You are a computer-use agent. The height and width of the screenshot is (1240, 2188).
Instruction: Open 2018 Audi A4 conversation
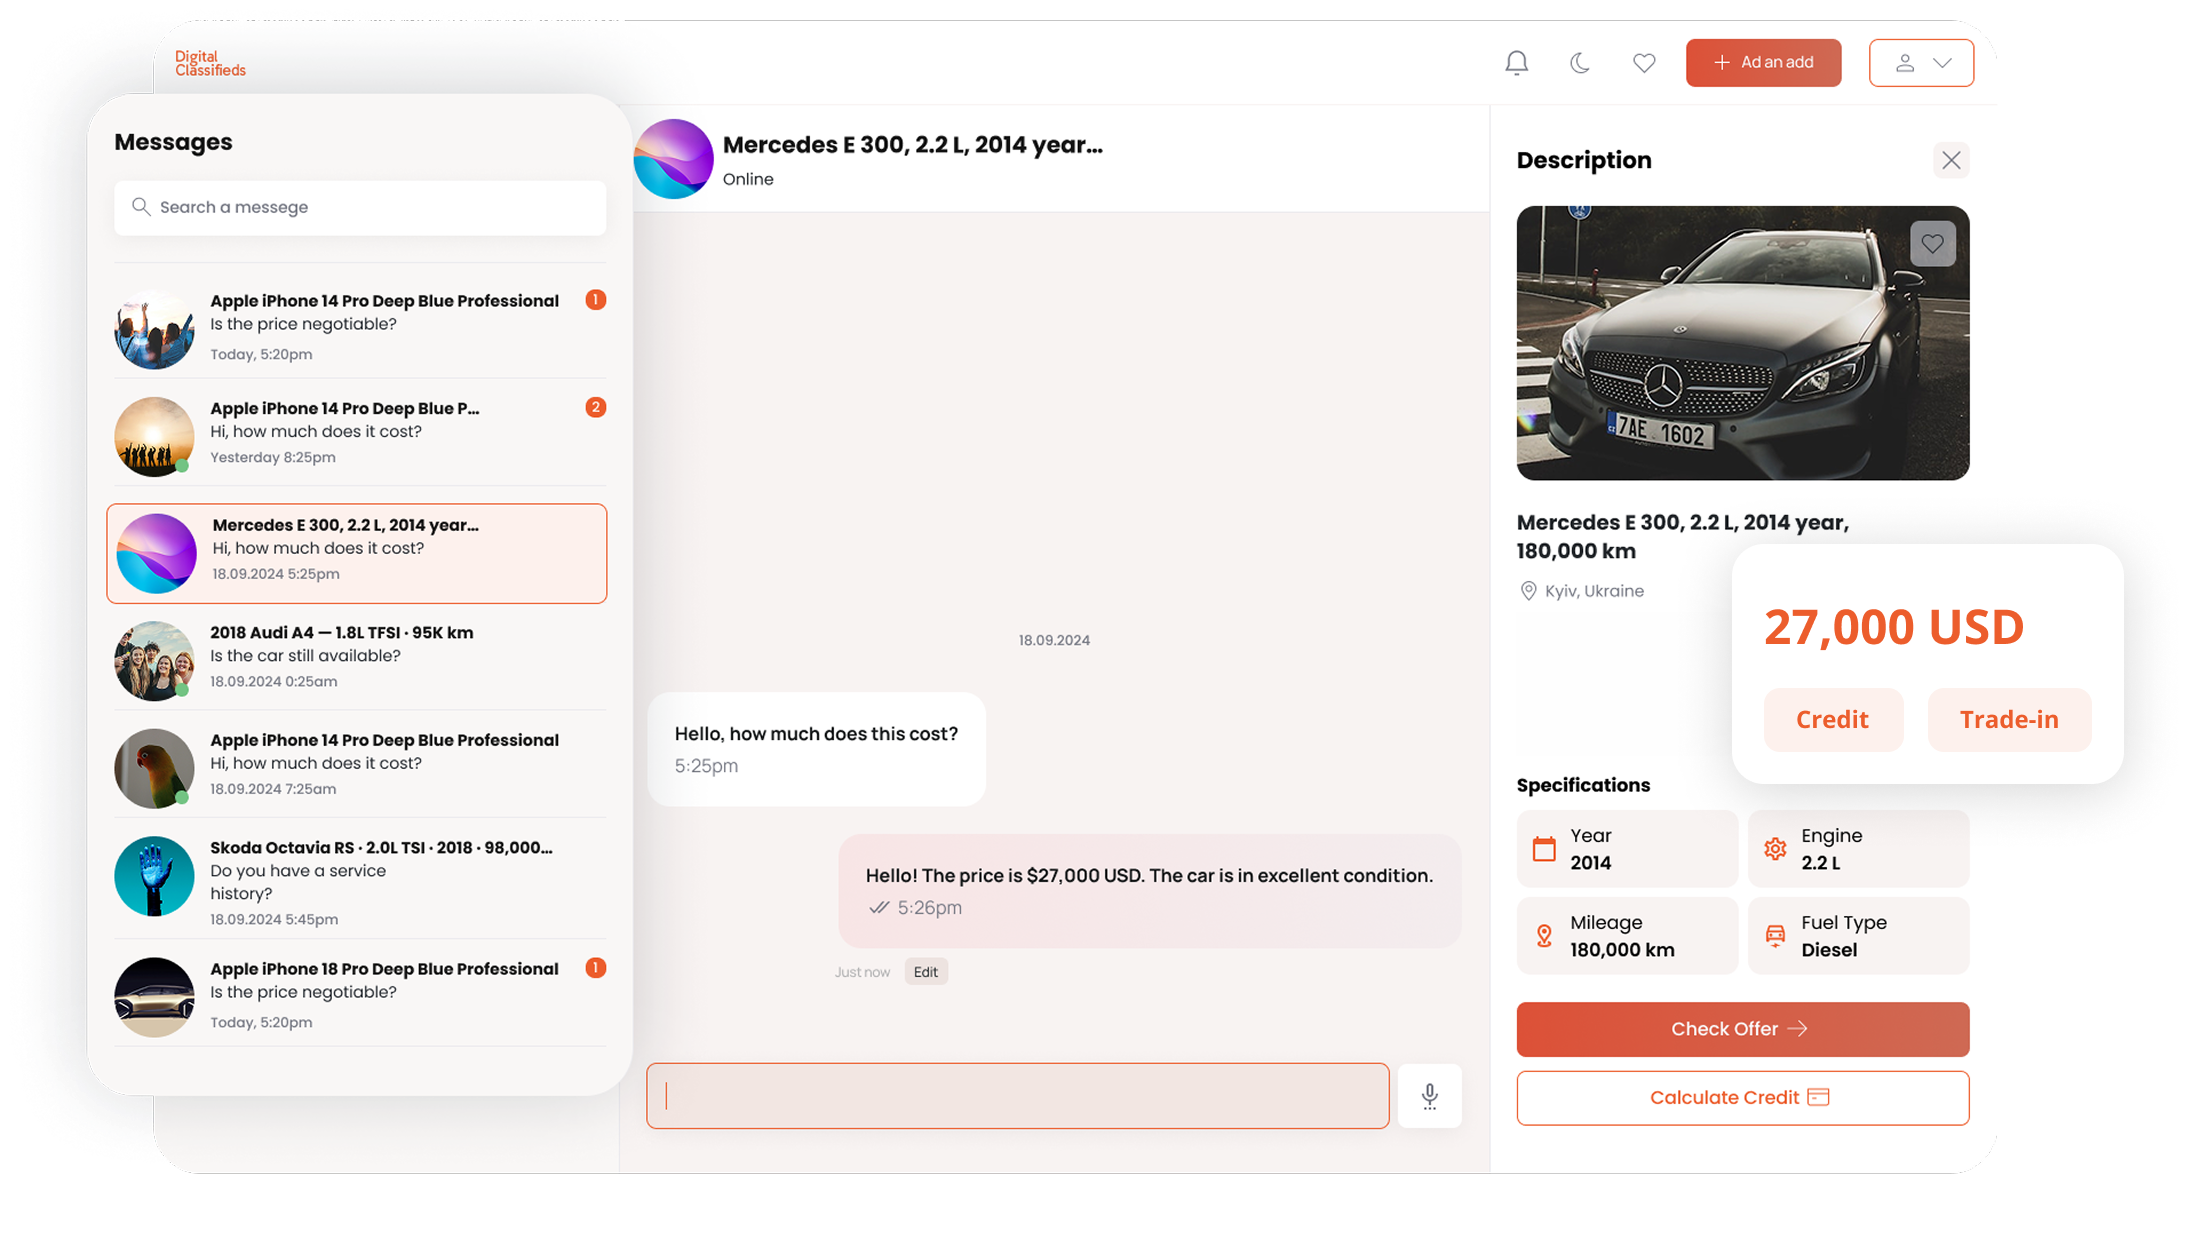pyautogui.click(x=358, y=657)
